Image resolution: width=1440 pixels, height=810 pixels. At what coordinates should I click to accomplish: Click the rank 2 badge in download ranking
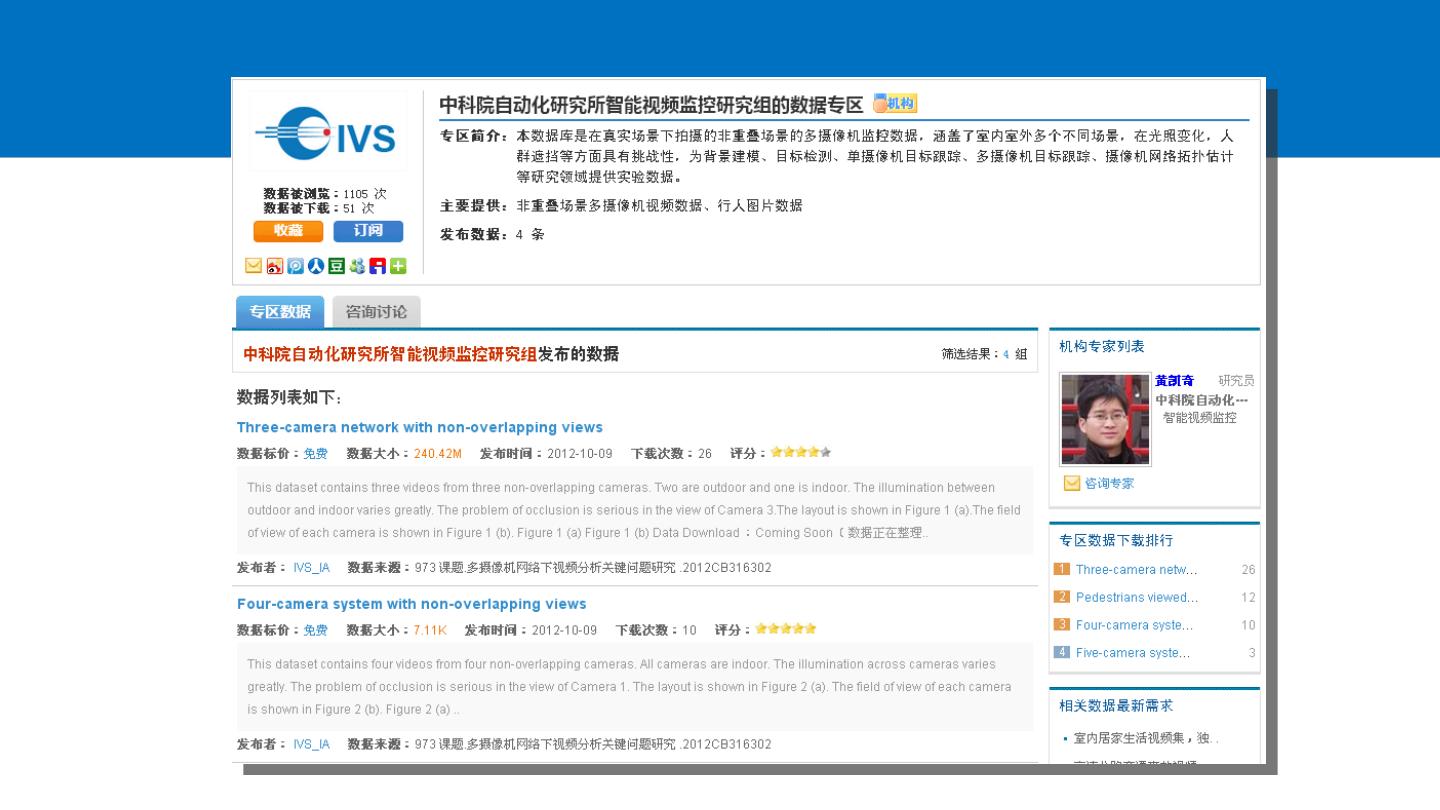click(x=1062, y=598)
